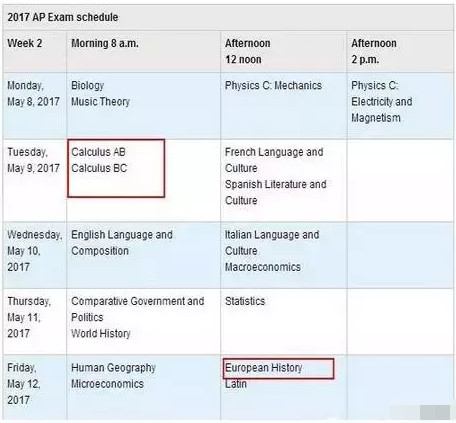Click the Calculus BC entry

[99, 168]
